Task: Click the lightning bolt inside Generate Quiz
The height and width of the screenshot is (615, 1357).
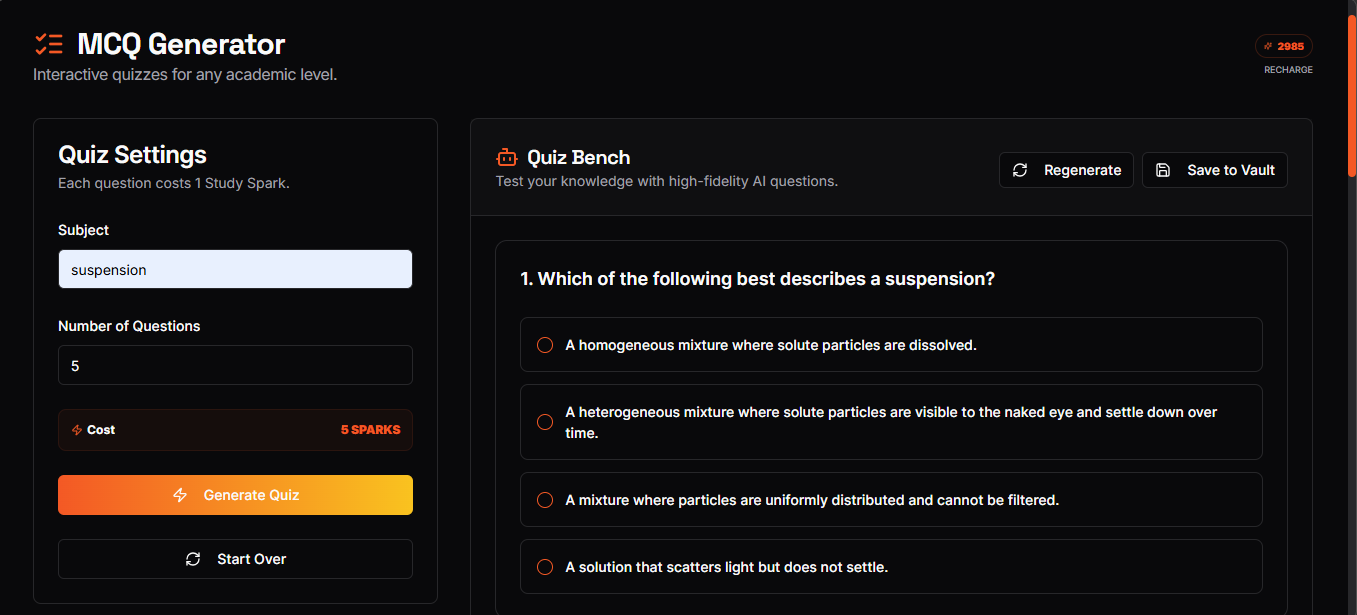Action: click(180, 495)
